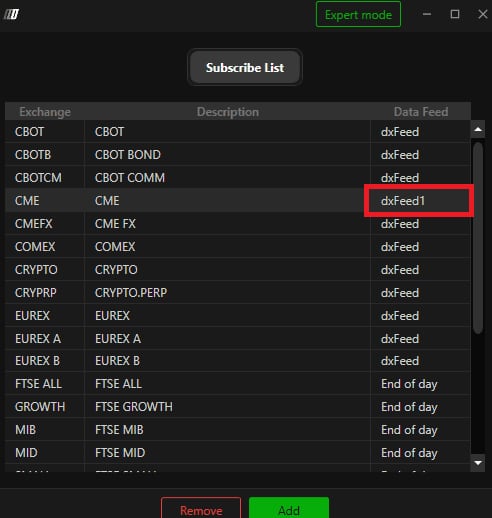This screenshot has height=518, width=492.
Task: Select the CBOTB exchange cell
Action: 45,155
